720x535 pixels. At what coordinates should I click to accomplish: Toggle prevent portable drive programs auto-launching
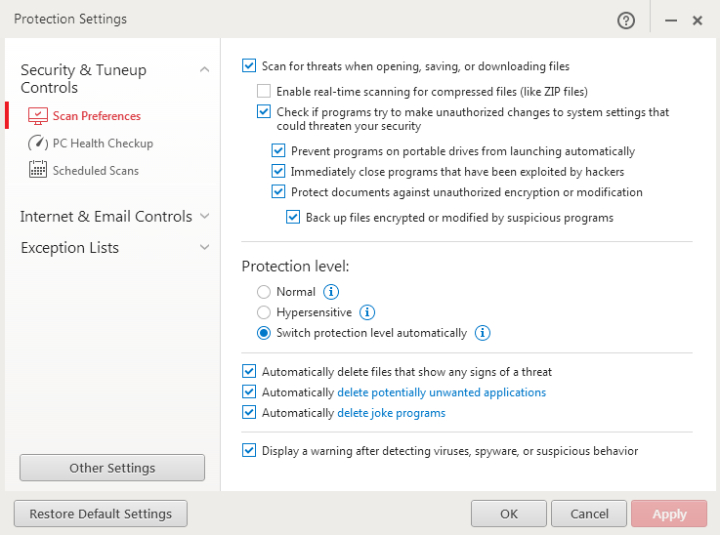pos(278,151)
